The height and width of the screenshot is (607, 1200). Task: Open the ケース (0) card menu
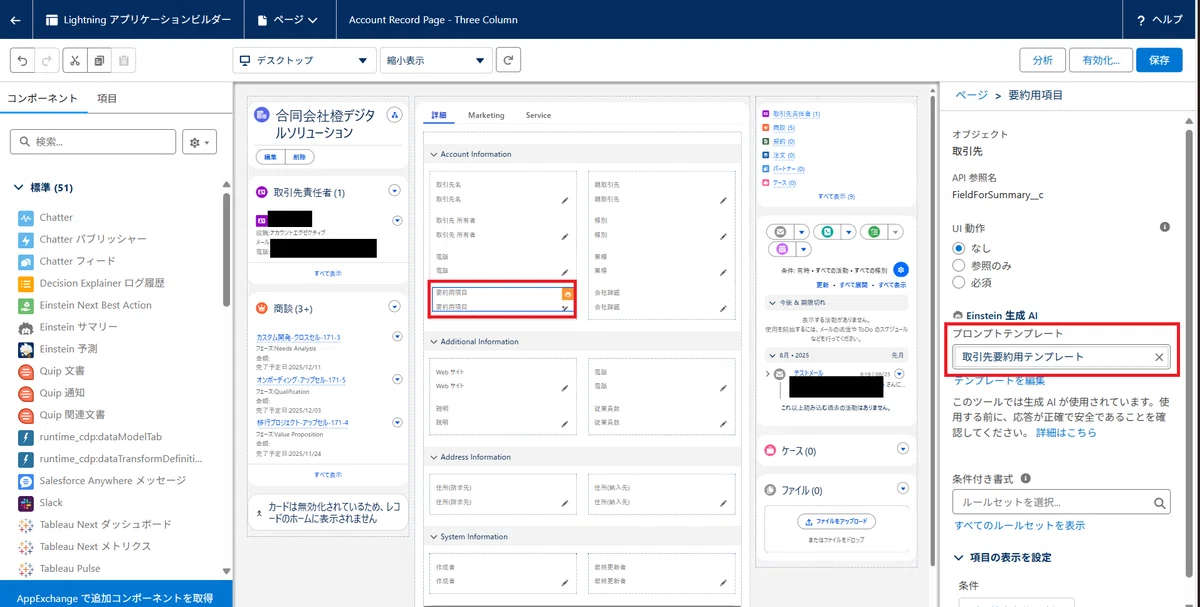903,450
